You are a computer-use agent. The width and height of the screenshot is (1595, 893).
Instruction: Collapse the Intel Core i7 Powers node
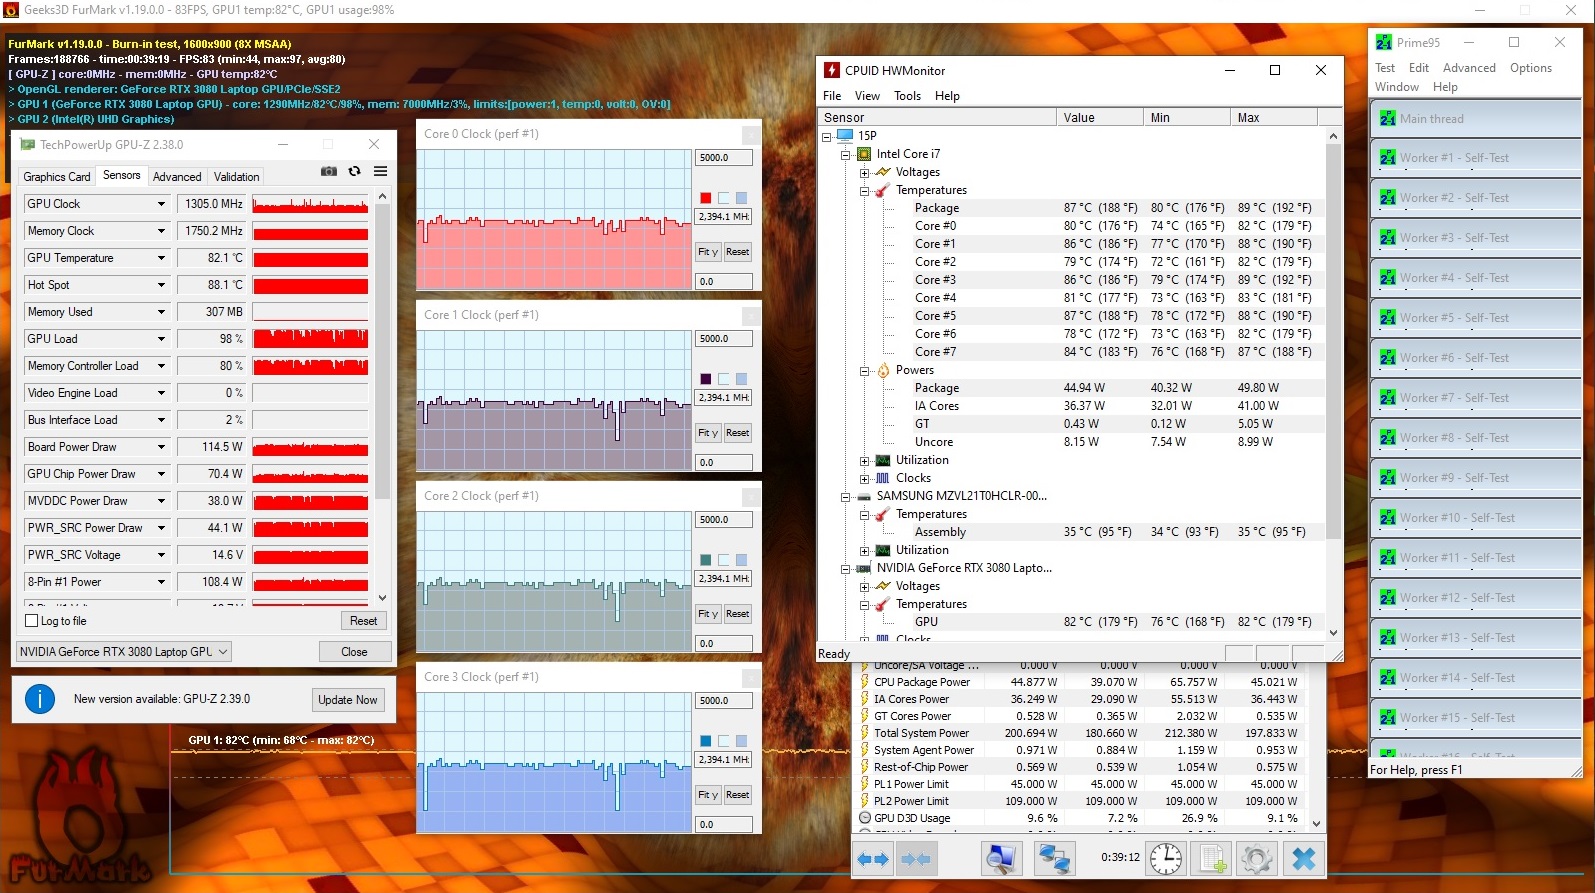[865, 370]
